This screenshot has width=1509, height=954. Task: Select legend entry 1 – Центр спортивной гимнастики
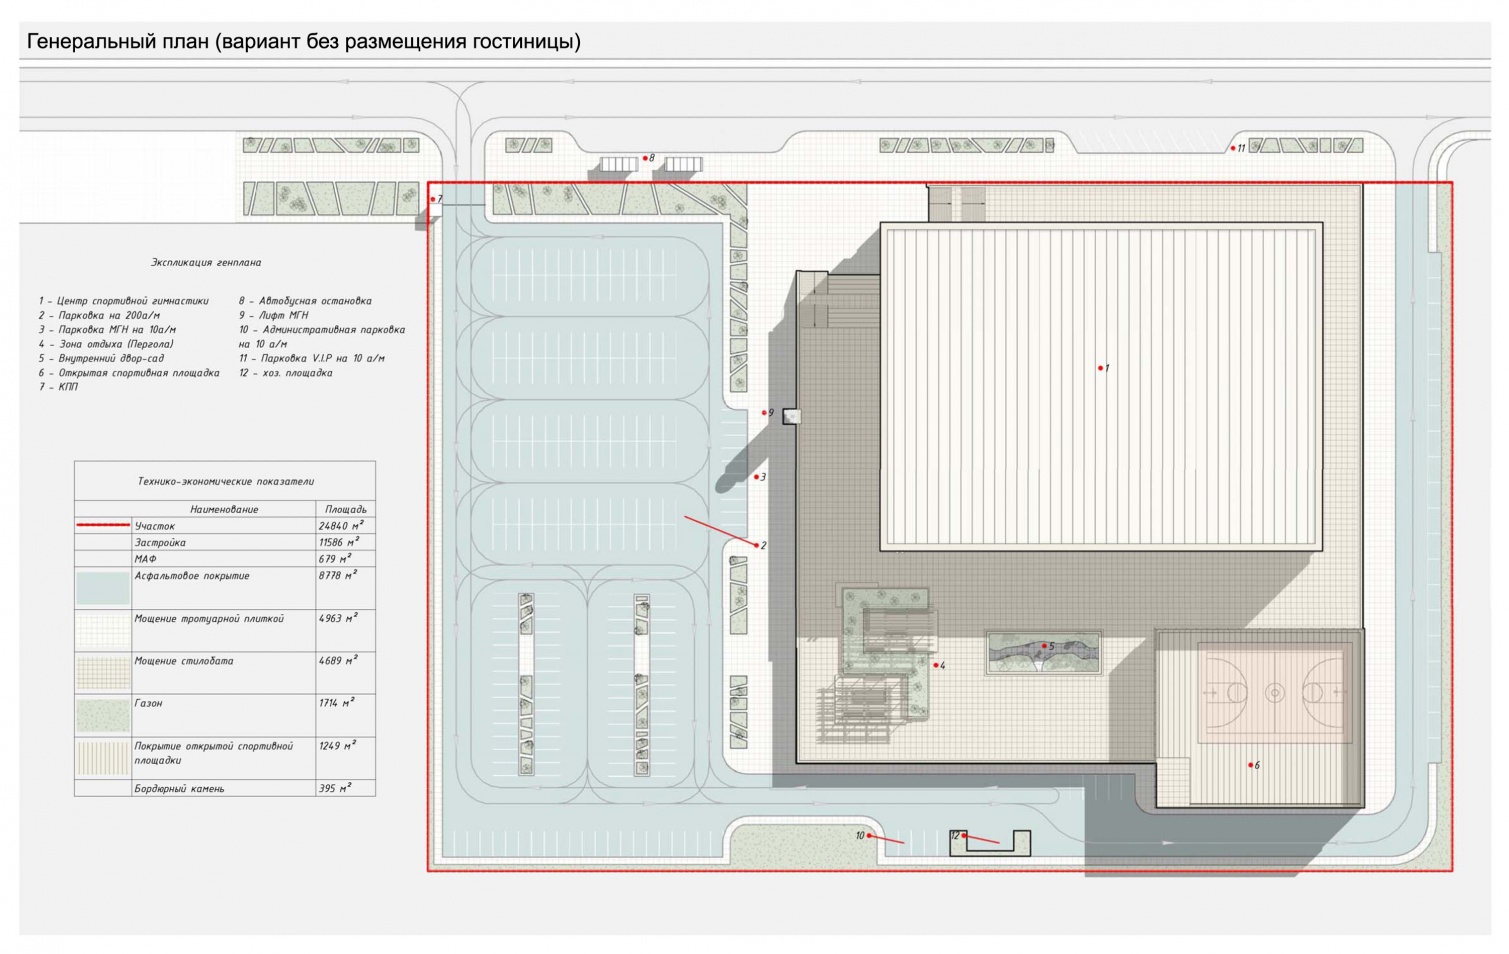pyautogui.click(x=124, y=301)
